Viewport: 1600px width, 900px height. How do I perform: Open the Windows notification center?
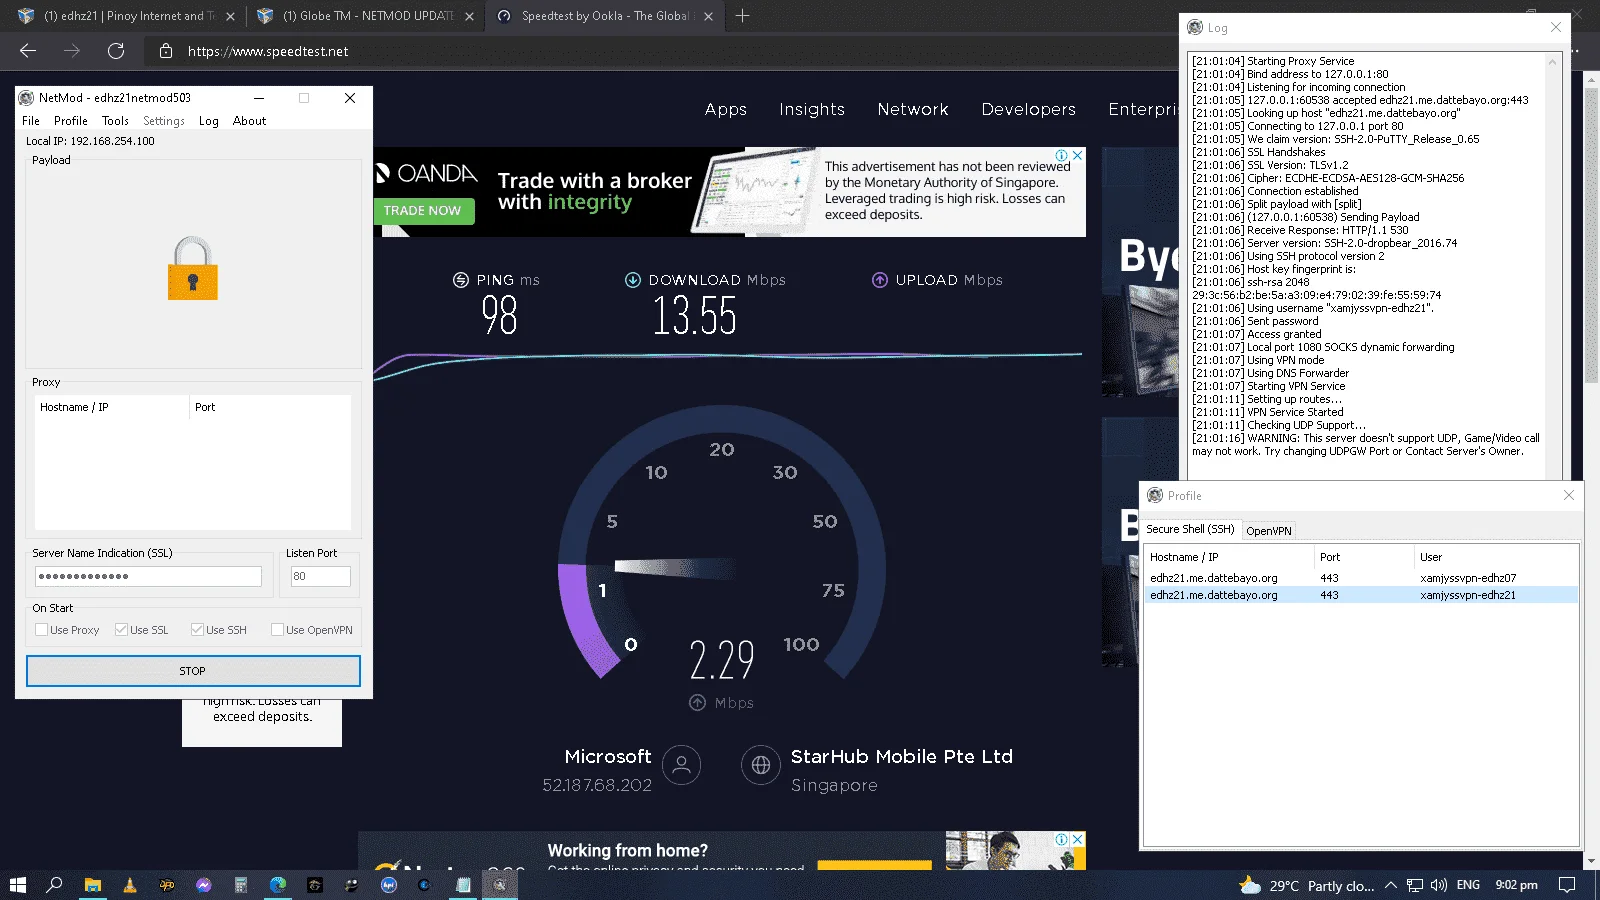point(1567,885)
